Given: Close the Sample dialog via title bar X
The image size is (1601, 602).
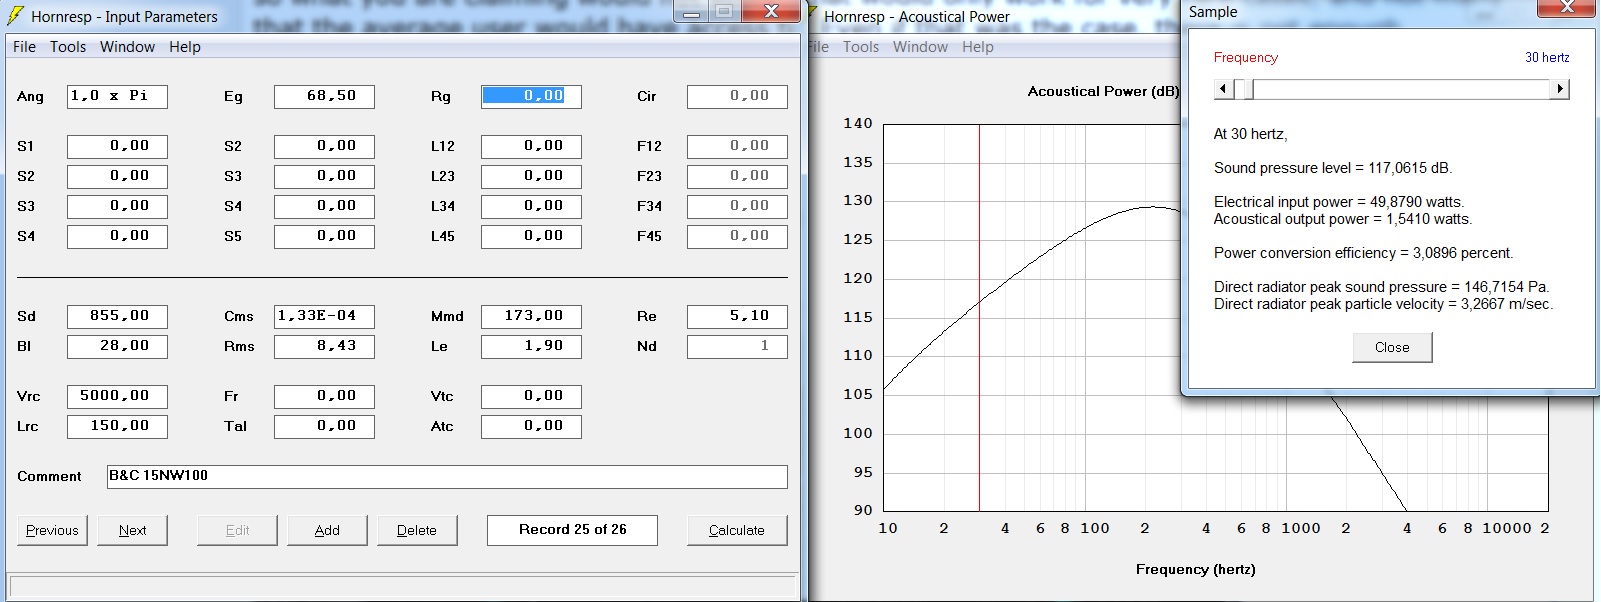Looking at the screenshot, I should tap(1566, 8).
